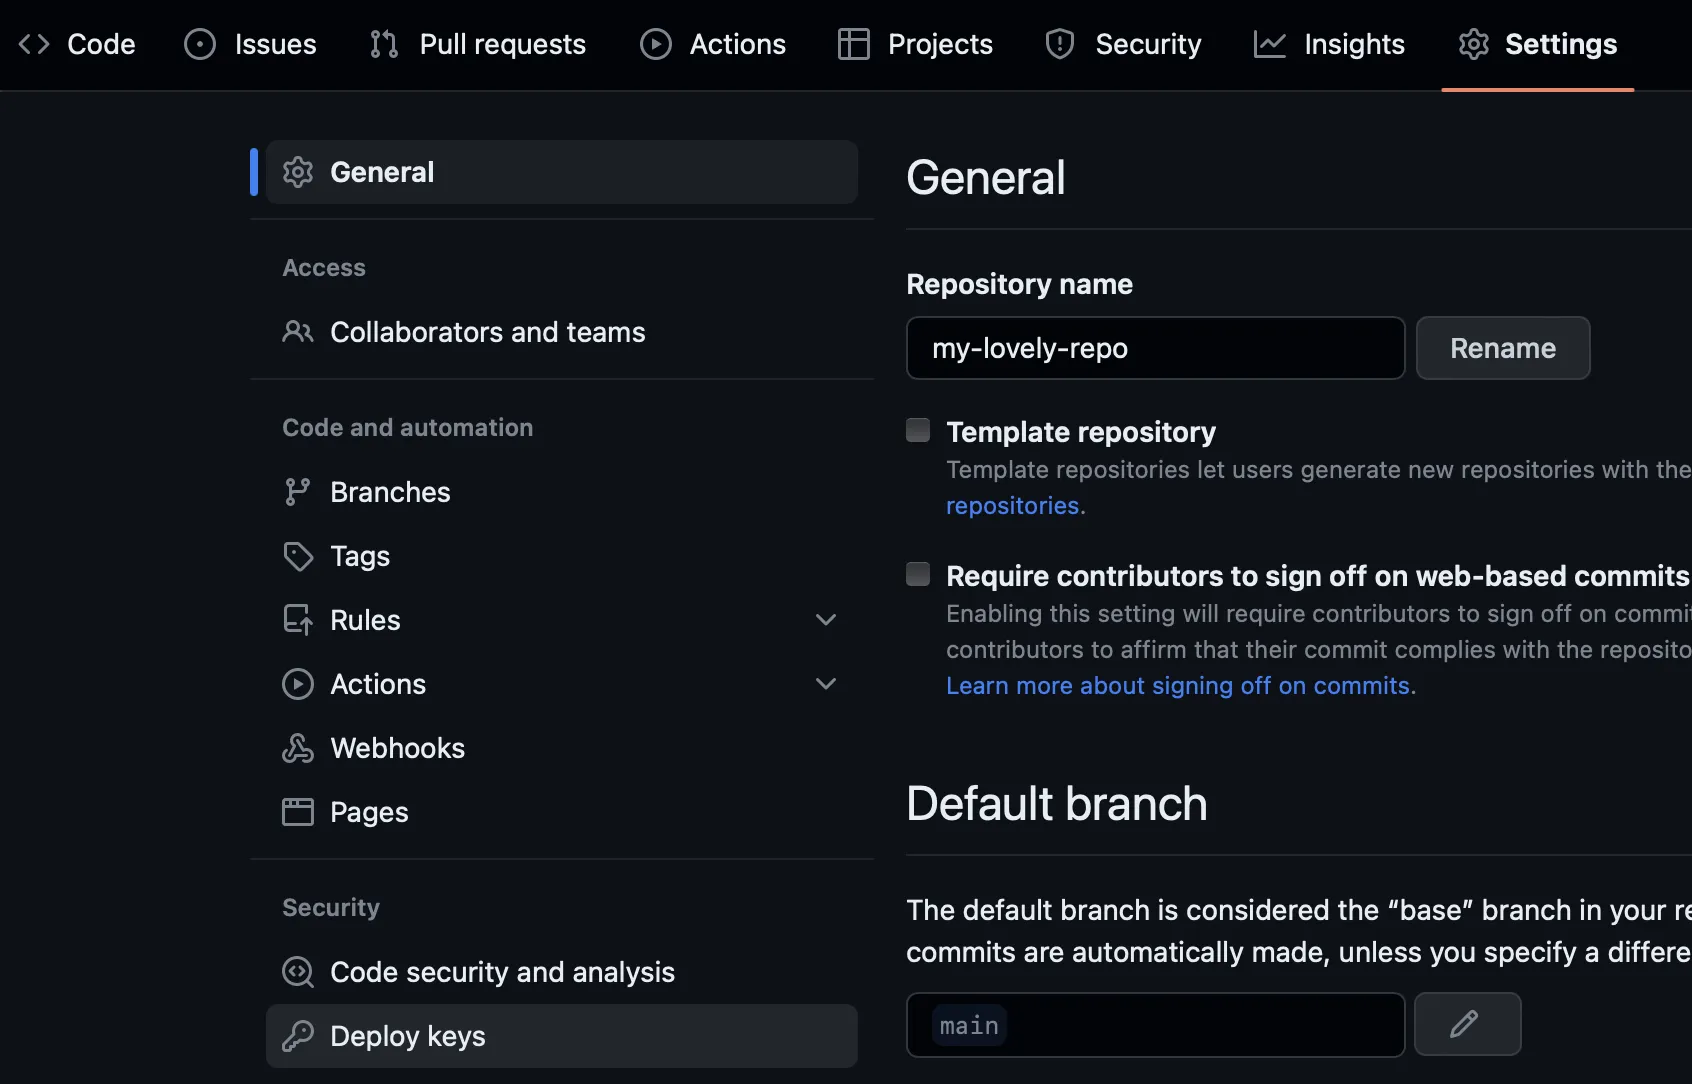This screenshot has height=1084, width=1692.
Task: Click the play icon beside sidebar Actions
Action: pyautogui.click(x=298, y=684)
